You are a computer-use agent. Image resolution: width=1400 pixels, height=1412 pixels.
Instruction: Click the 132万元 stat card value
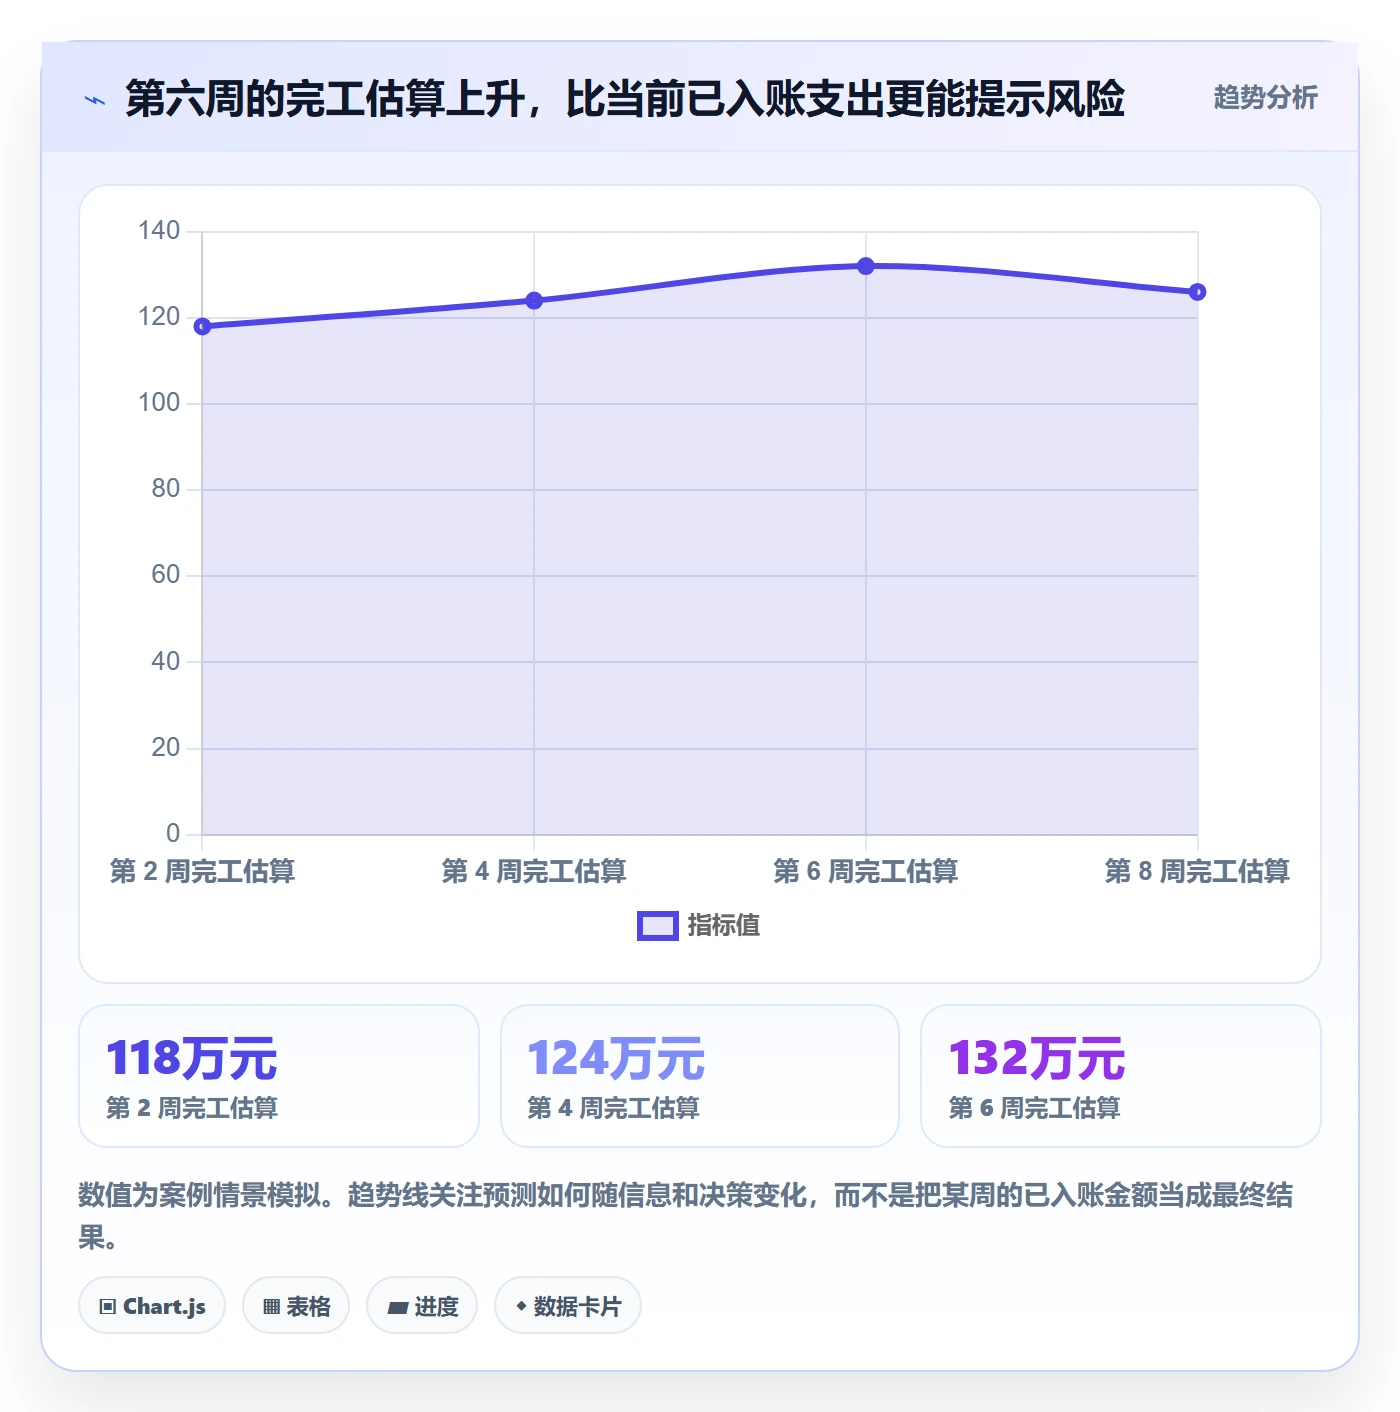pyautogui.click(x=1037, y=1058)
